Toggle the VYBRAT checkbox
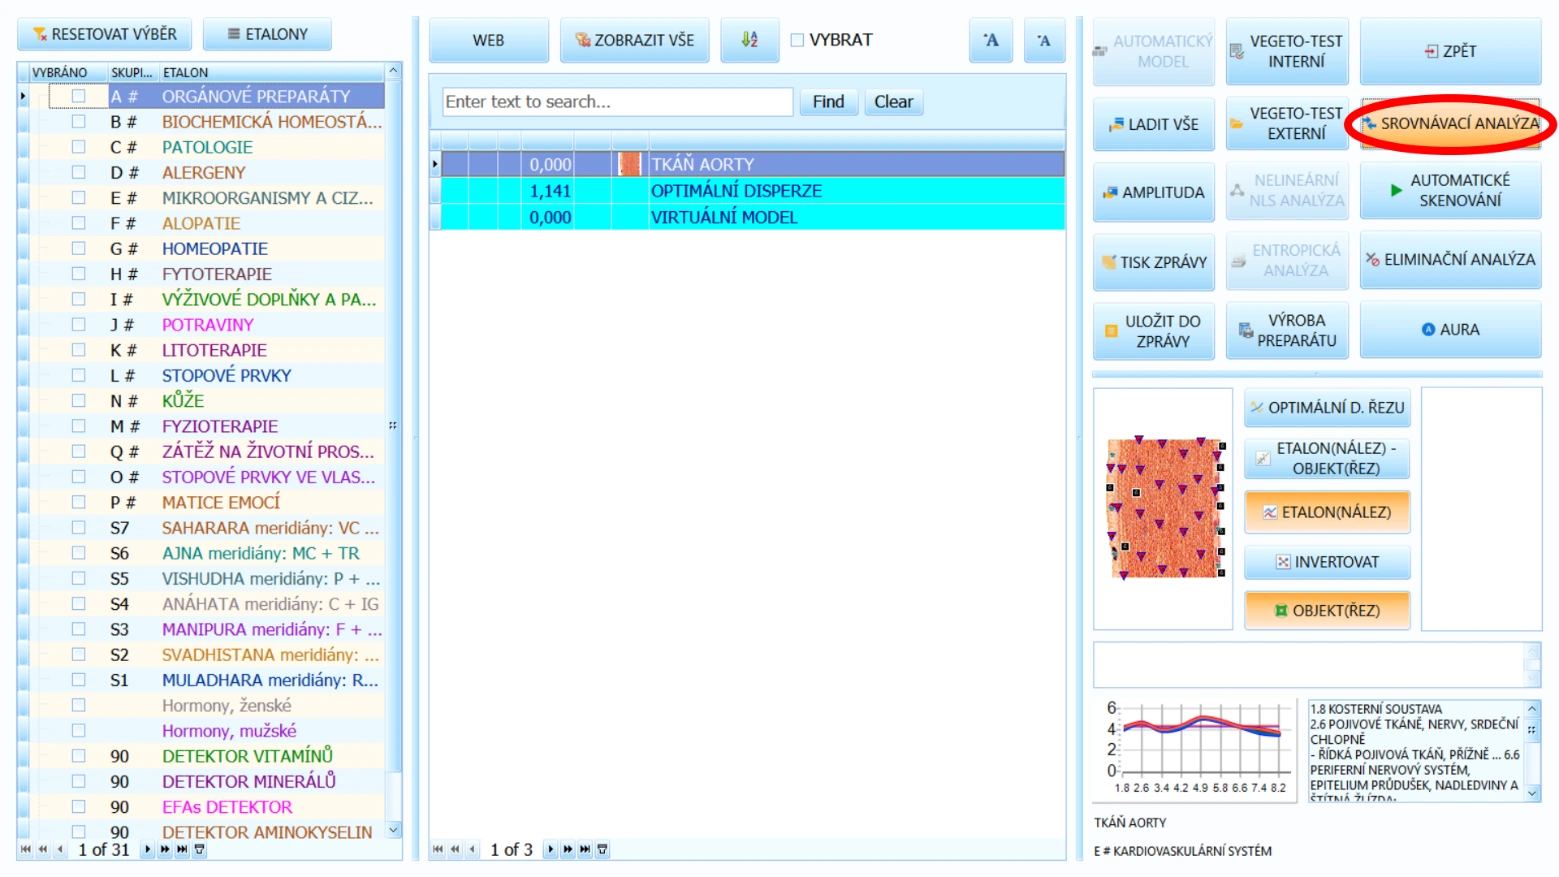Viewport: 1559px width, 877px height. point(797,40)
